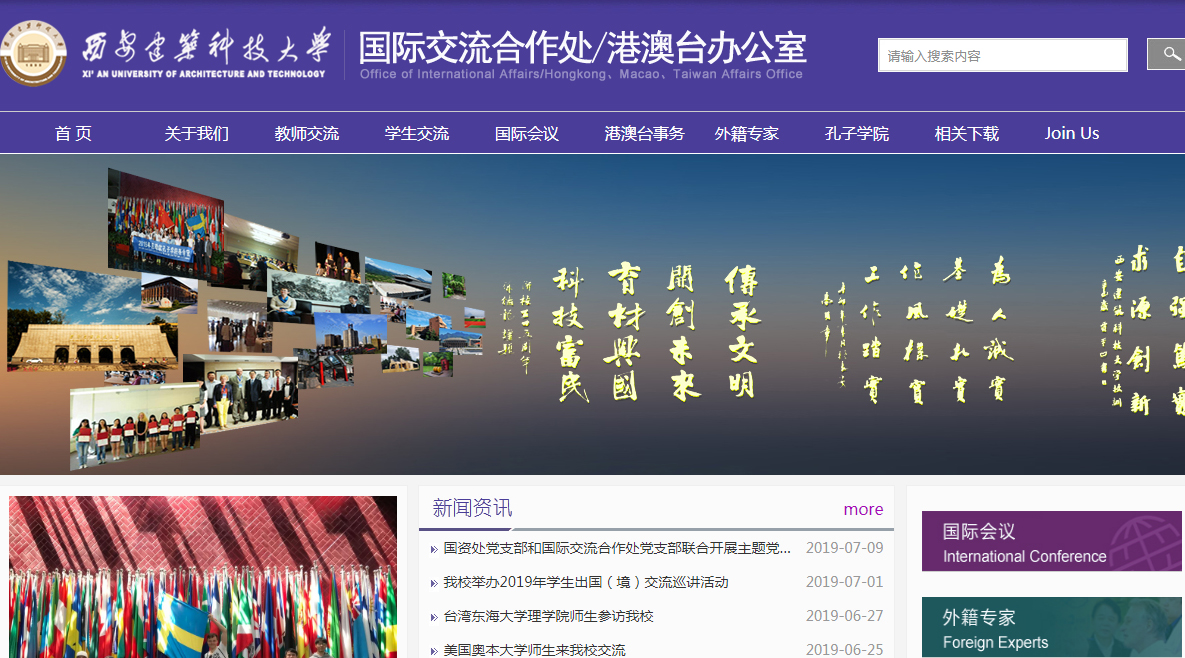Open the 关于我们 menu item
This screenshot has width=1185, height=658.
[x=197, y=133]
